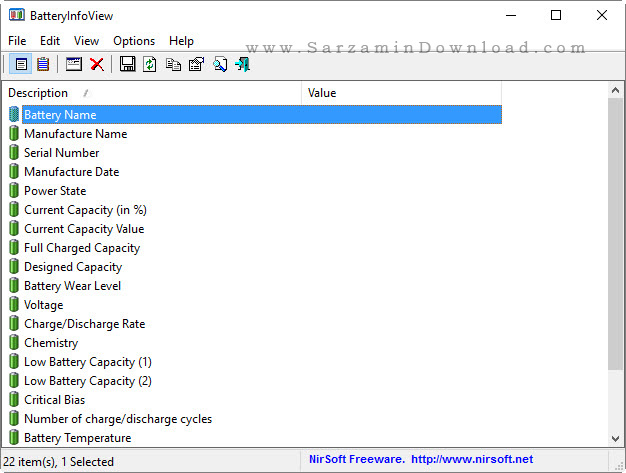The image size is (626, 473).
Task: Open the View menu
Action: point(86,41)
